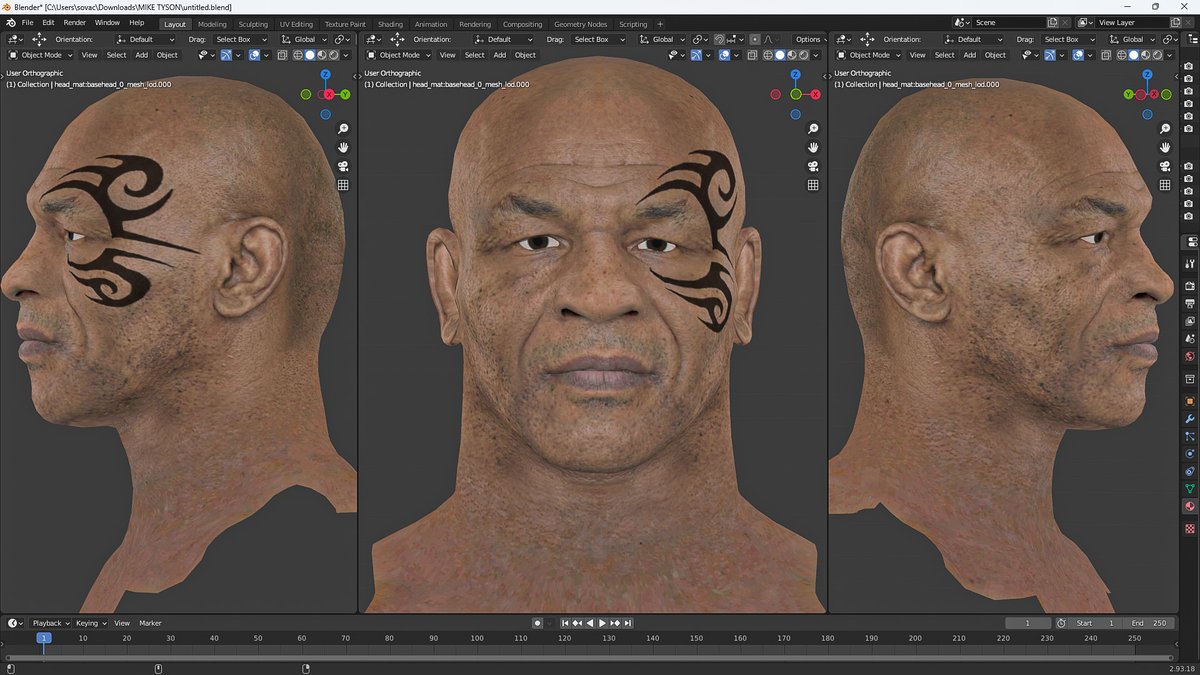Switch to the Geometry Nodes workspace tab
This screenshot has height=675, width=1200.
(580, 24)
